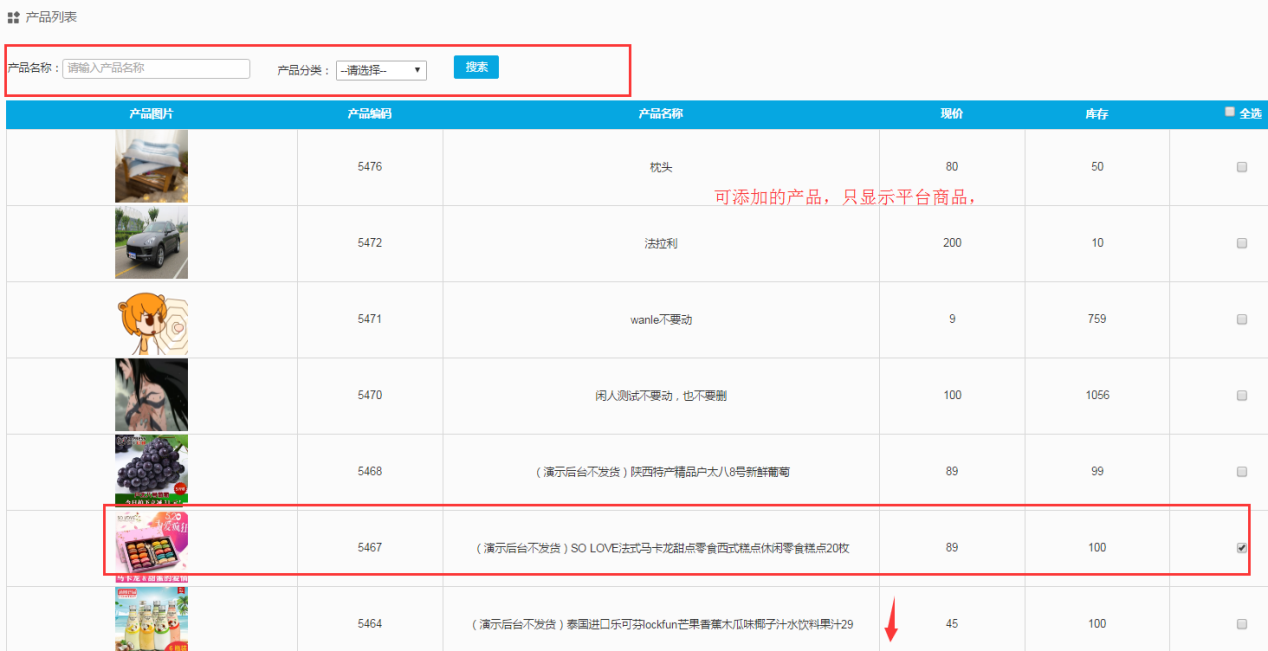1268x651 pixels.
Task: Click the anime image for product 5470
Action: tap(151, 395)
